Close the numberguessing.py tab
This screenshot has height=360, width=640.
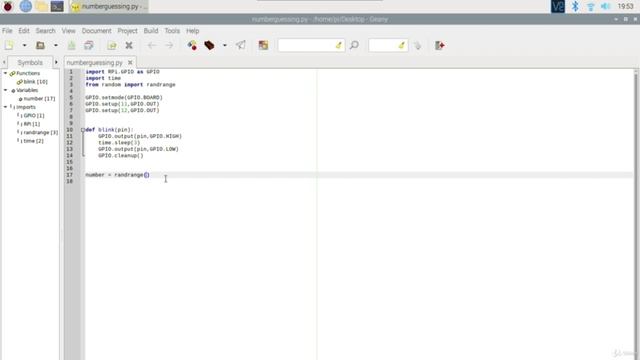pyautogui.click(x=130, y=62)
